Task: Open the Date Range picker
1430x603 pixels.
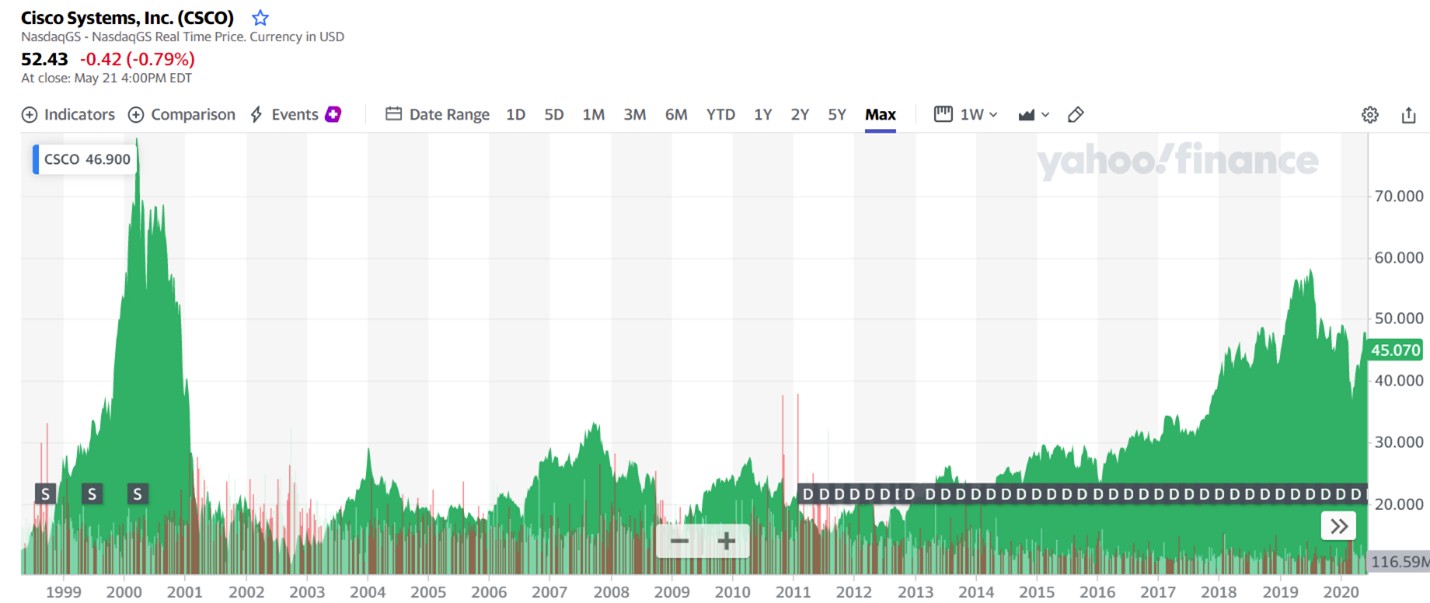Action: 438,115
